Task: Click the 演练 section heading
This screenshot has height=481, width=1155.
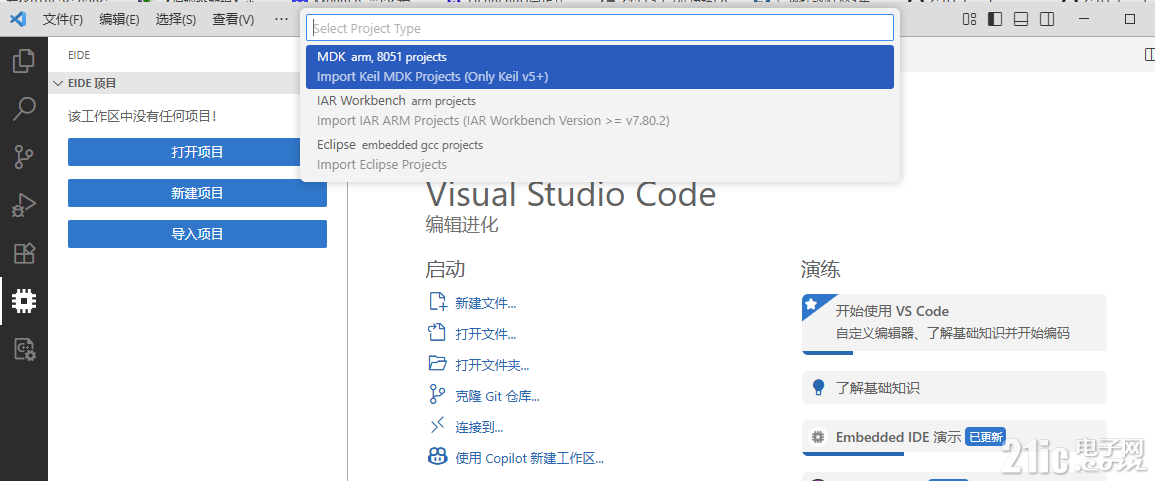Action: (821, 269)
